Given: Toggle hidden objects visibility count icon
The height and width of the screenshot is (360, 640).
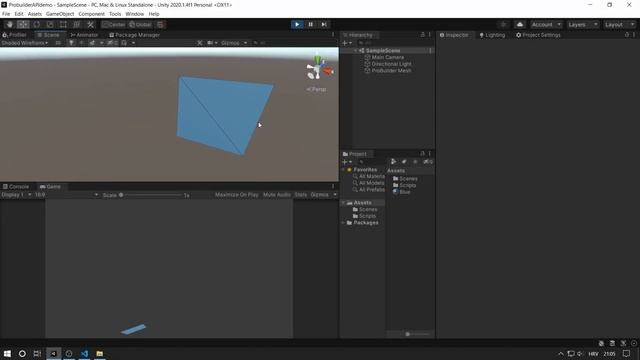Looking at the screenshot, I should tap(112, 43).
